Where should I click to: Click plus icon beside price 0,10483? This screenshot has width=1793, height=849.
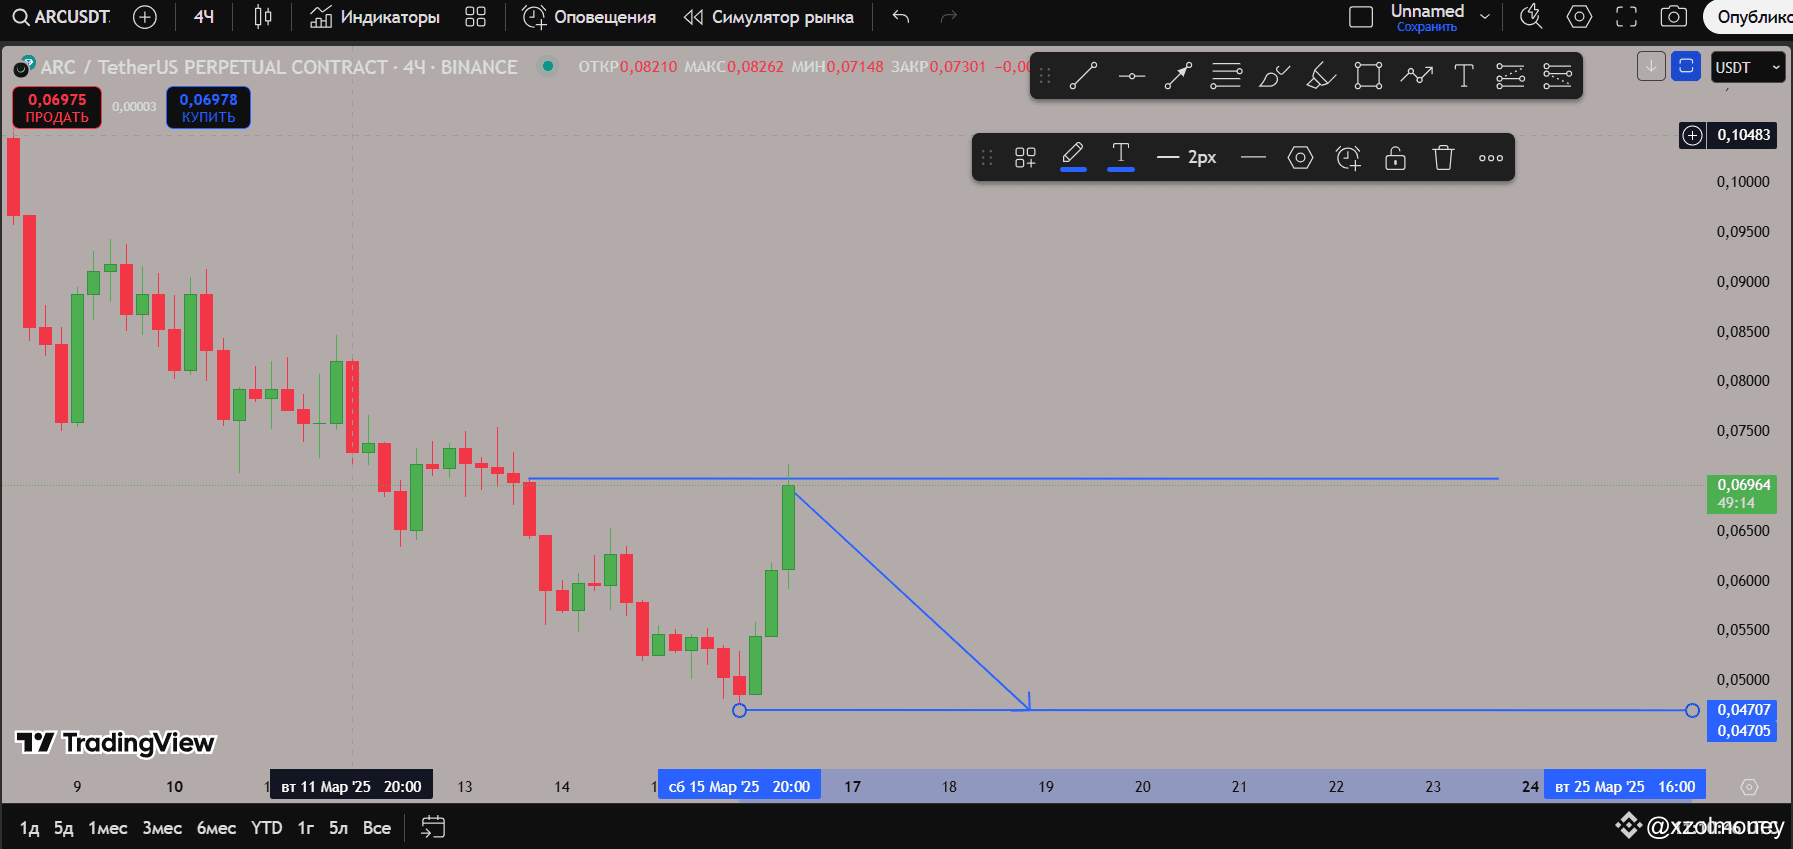[1692, 135]
